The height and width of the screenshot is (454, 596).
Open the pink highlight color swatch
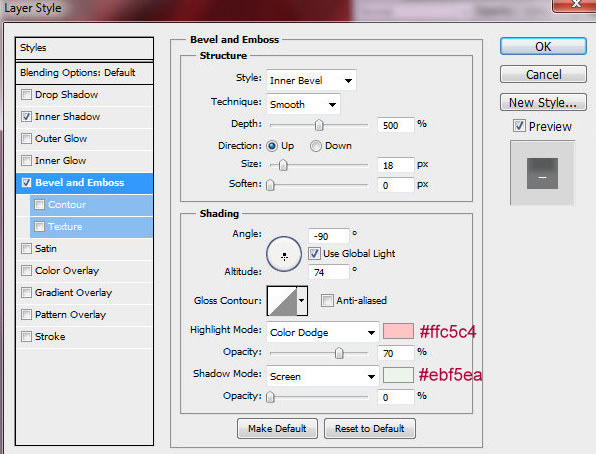click(398, 331)
